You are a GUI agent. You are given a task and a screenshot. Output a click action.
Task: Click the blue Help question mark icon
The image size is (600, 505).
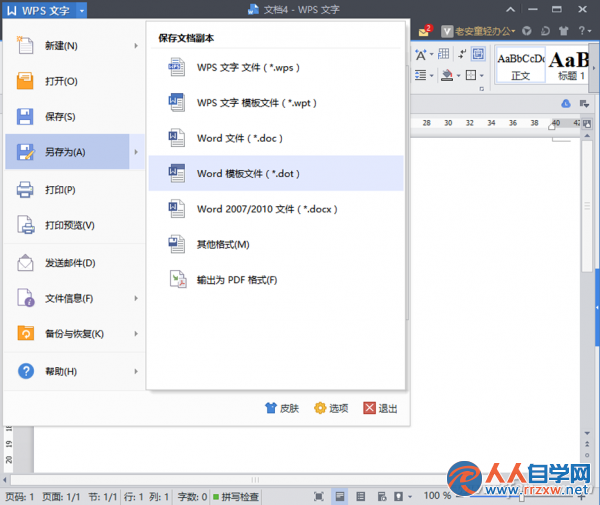tap(26, 371)
